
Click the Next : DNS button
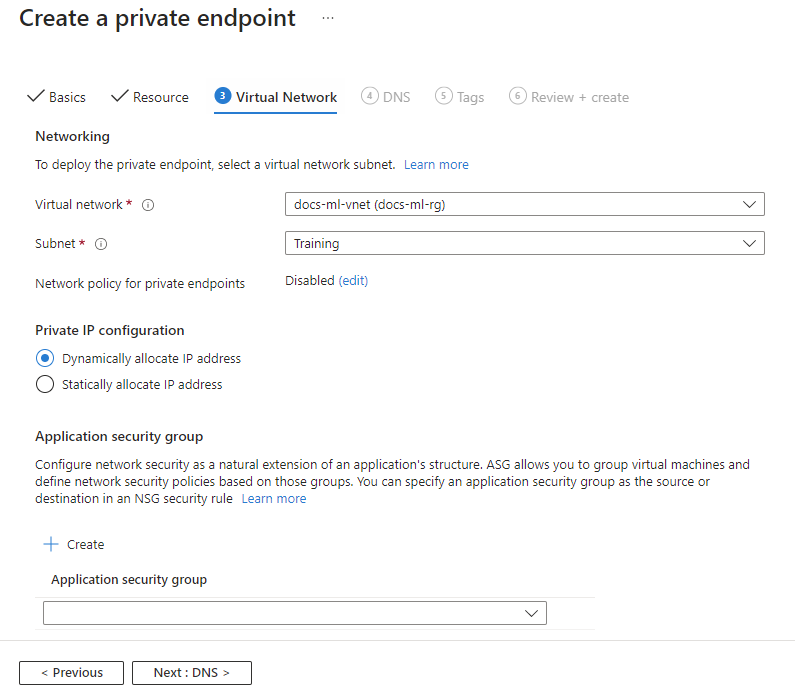pos(191,673)
